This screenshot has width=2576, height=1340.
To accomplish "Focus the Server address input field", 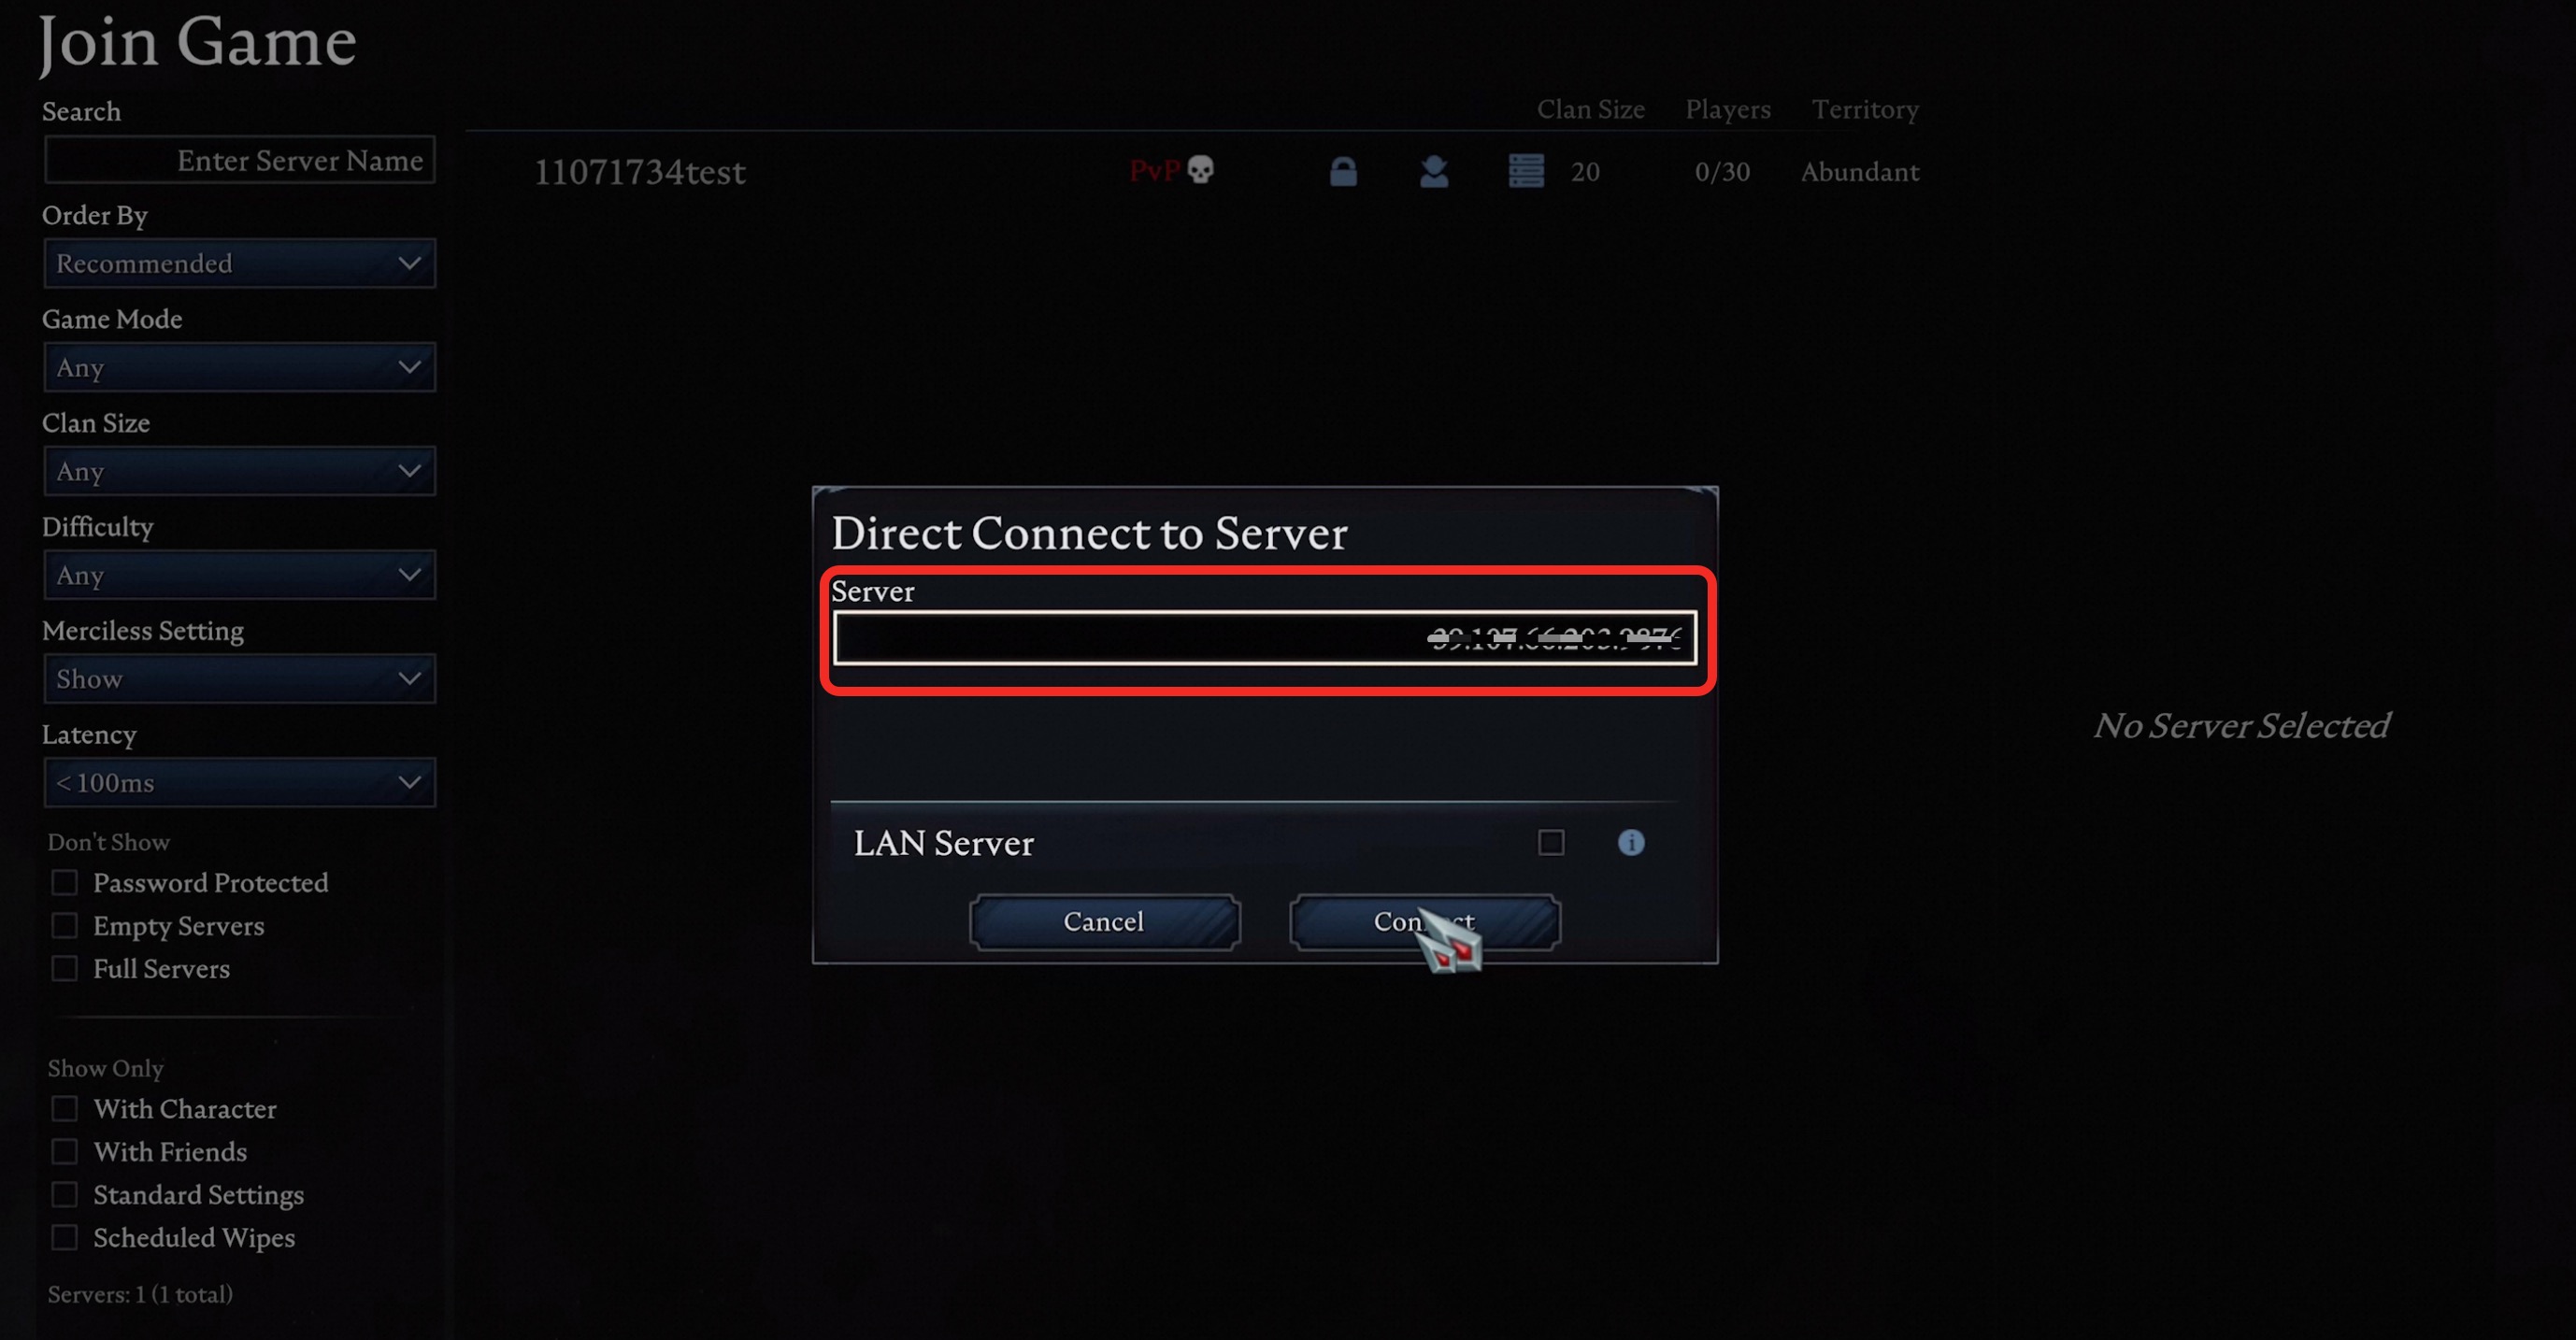I will 1265,638.
